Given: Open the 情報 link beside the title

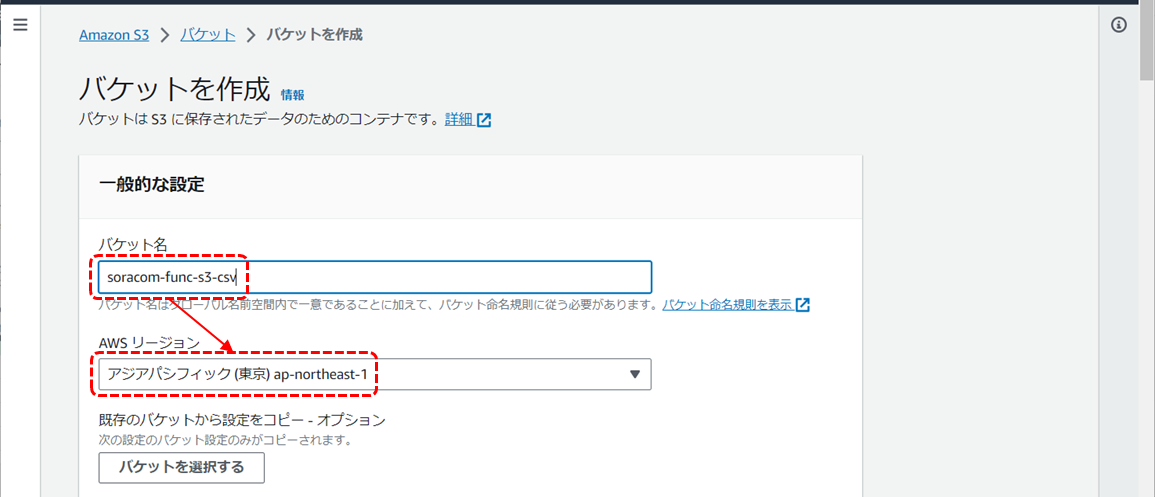Looking at the screenshot, I should point(292,95).
